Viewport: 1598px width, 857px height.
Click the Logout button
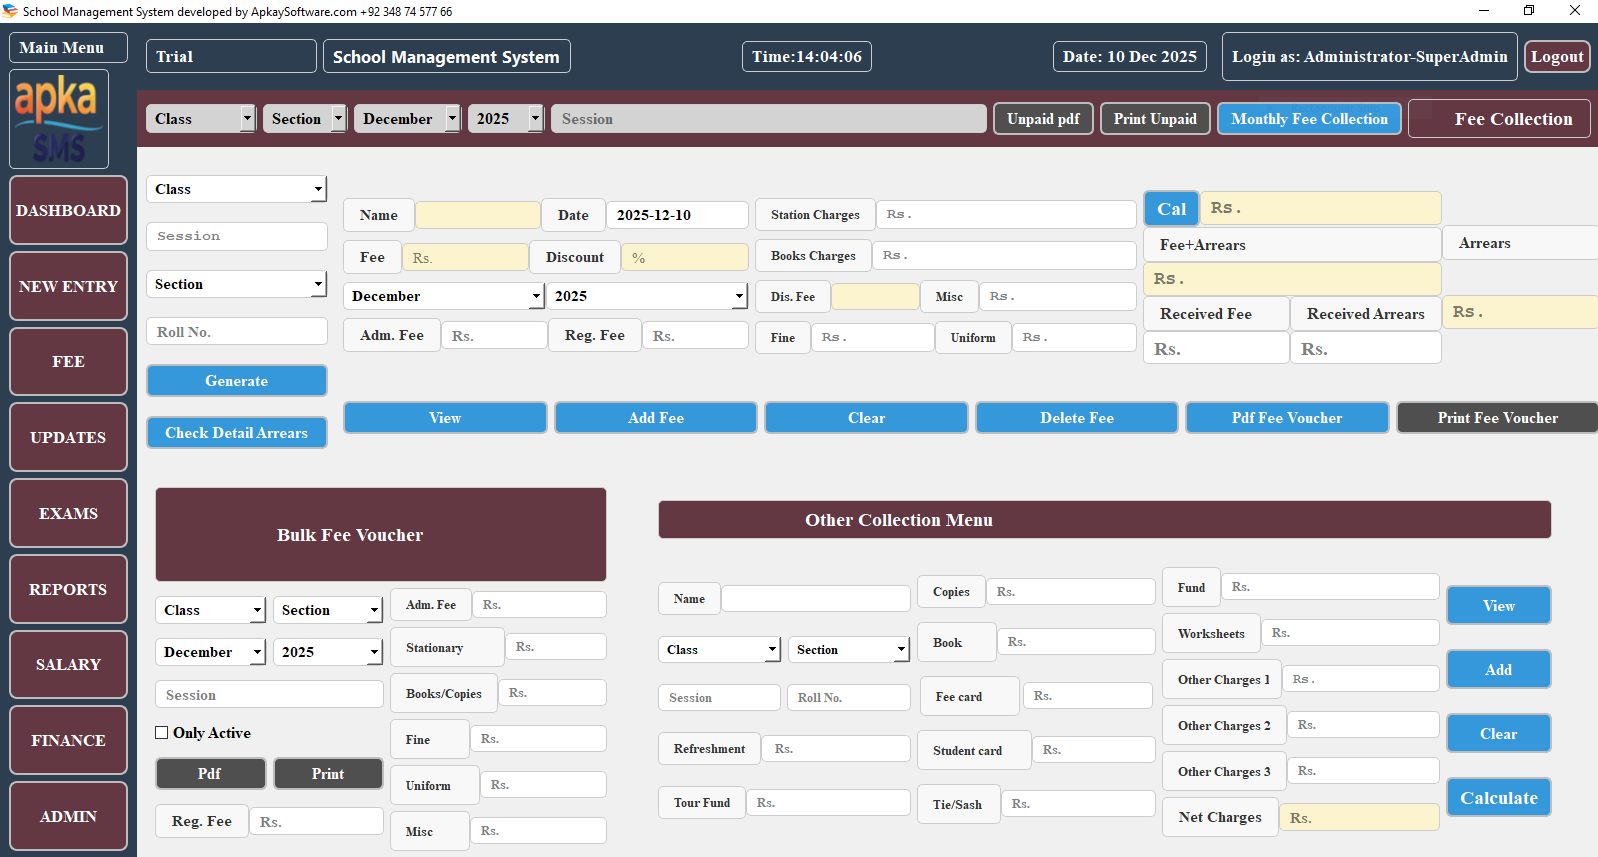(1557, 56)
